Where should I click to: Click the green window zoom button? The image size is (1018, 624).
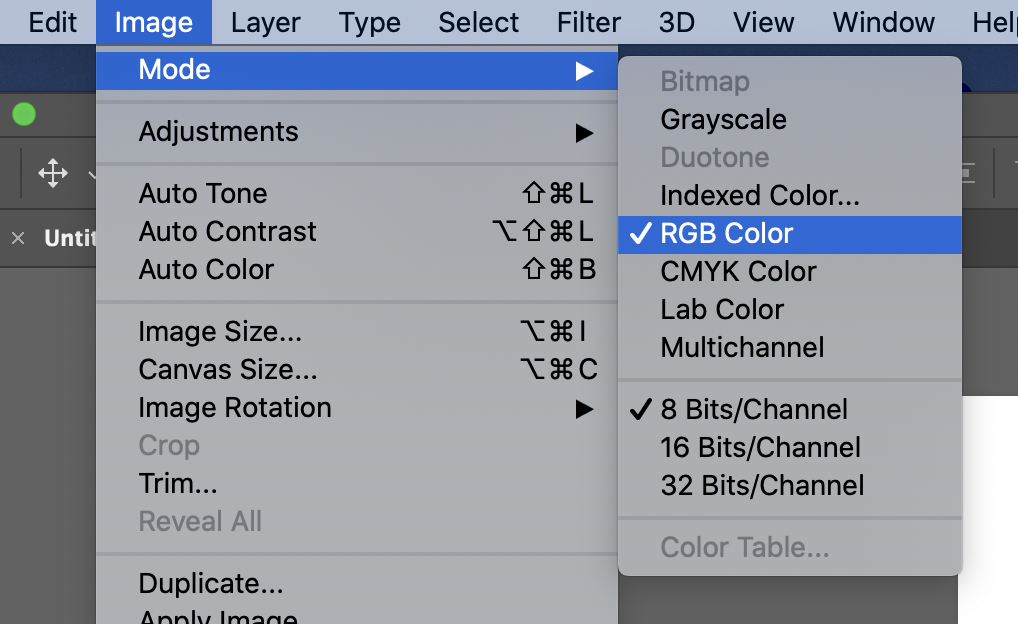(24, 115)
